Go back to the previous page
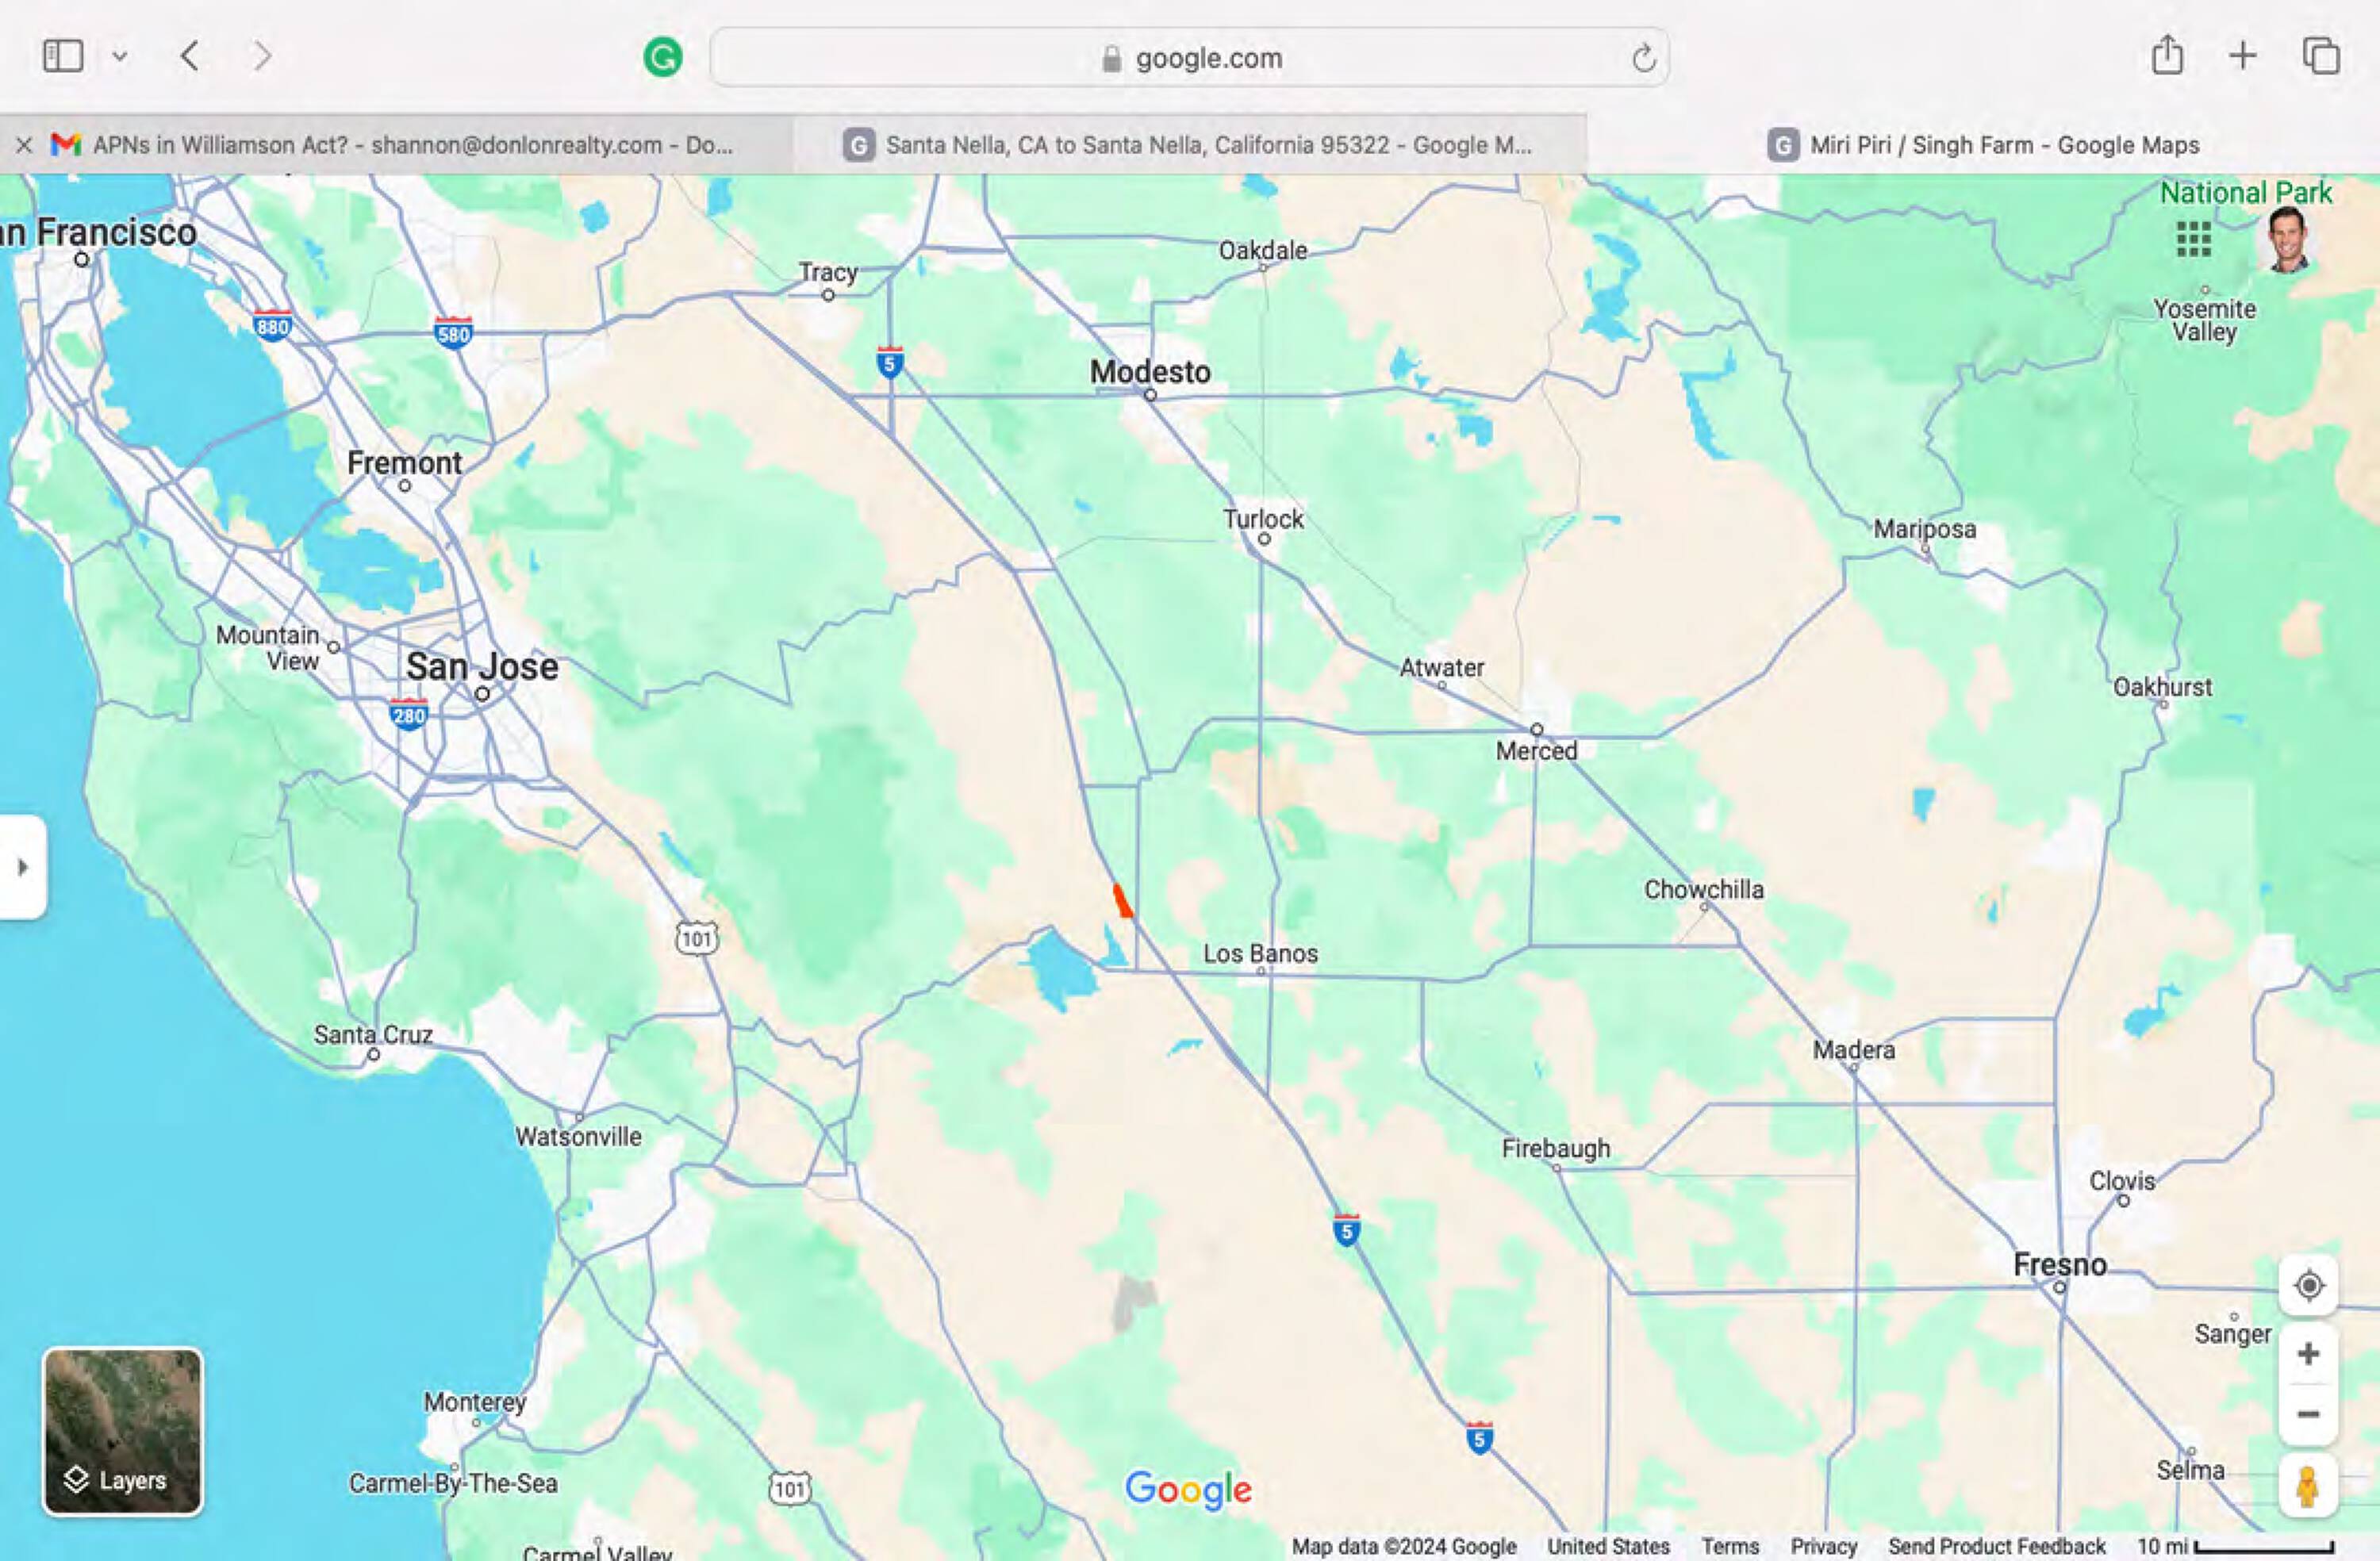Screen dimensions: 2380x1561 point(190,56)
